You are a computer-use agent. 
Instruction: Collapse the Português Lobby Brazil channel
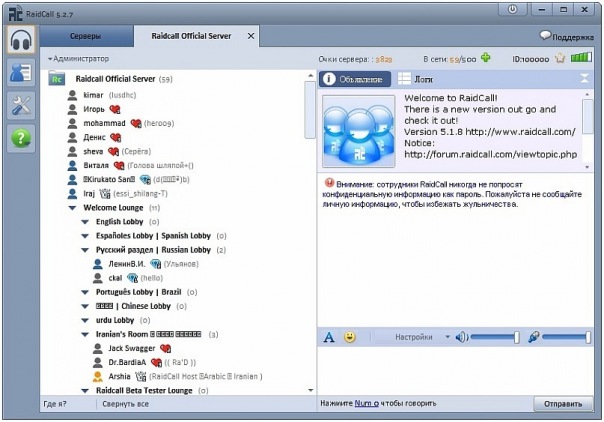pyautogui.click(x=85, y=292)
